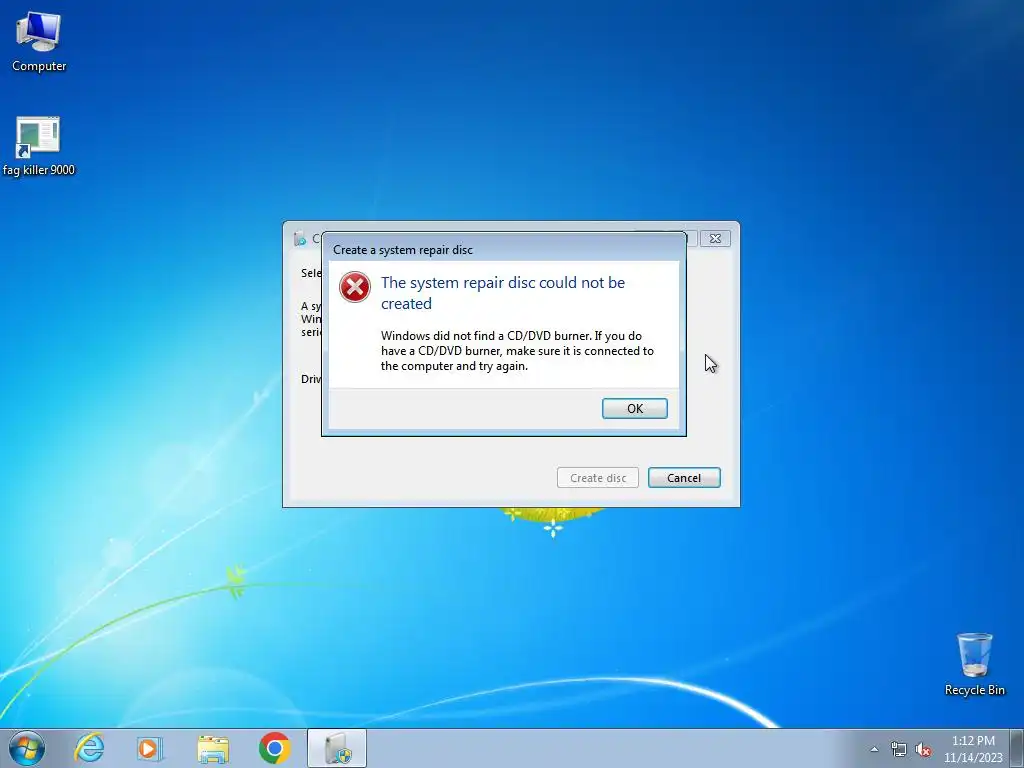The width and height of the screenshot is (1024, 768).
Task: Select the desktop shortcut ending in 9000
Action: (39, 146)
